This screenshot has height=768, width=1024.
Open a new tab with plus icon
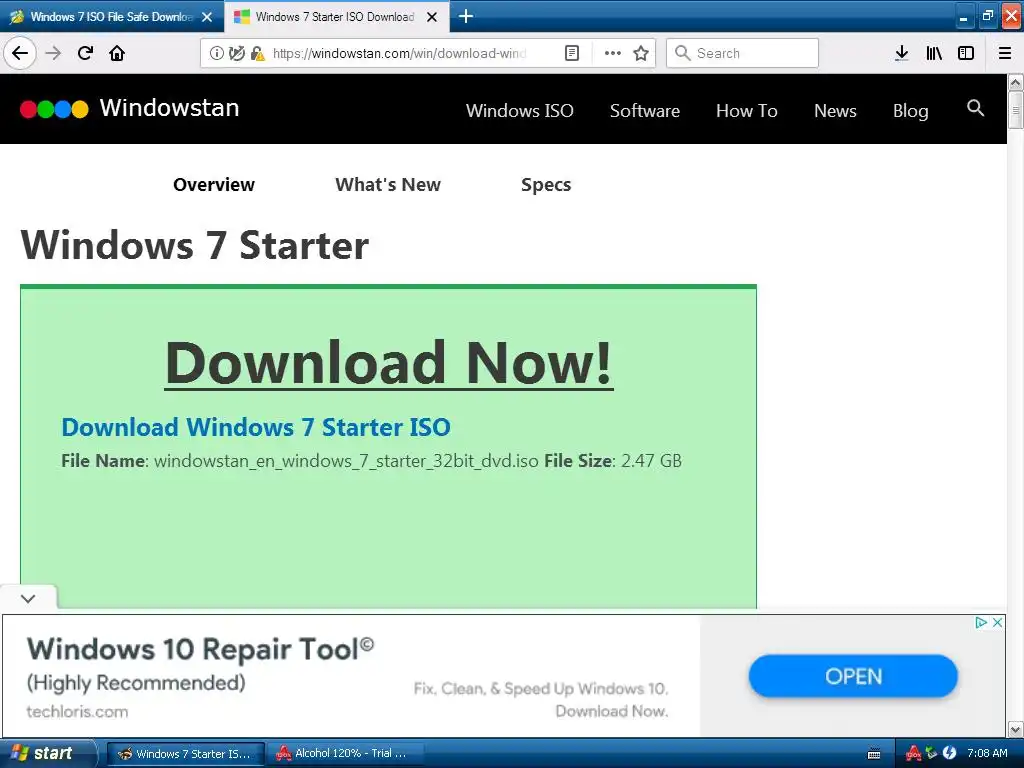click(x=466, y=16)
